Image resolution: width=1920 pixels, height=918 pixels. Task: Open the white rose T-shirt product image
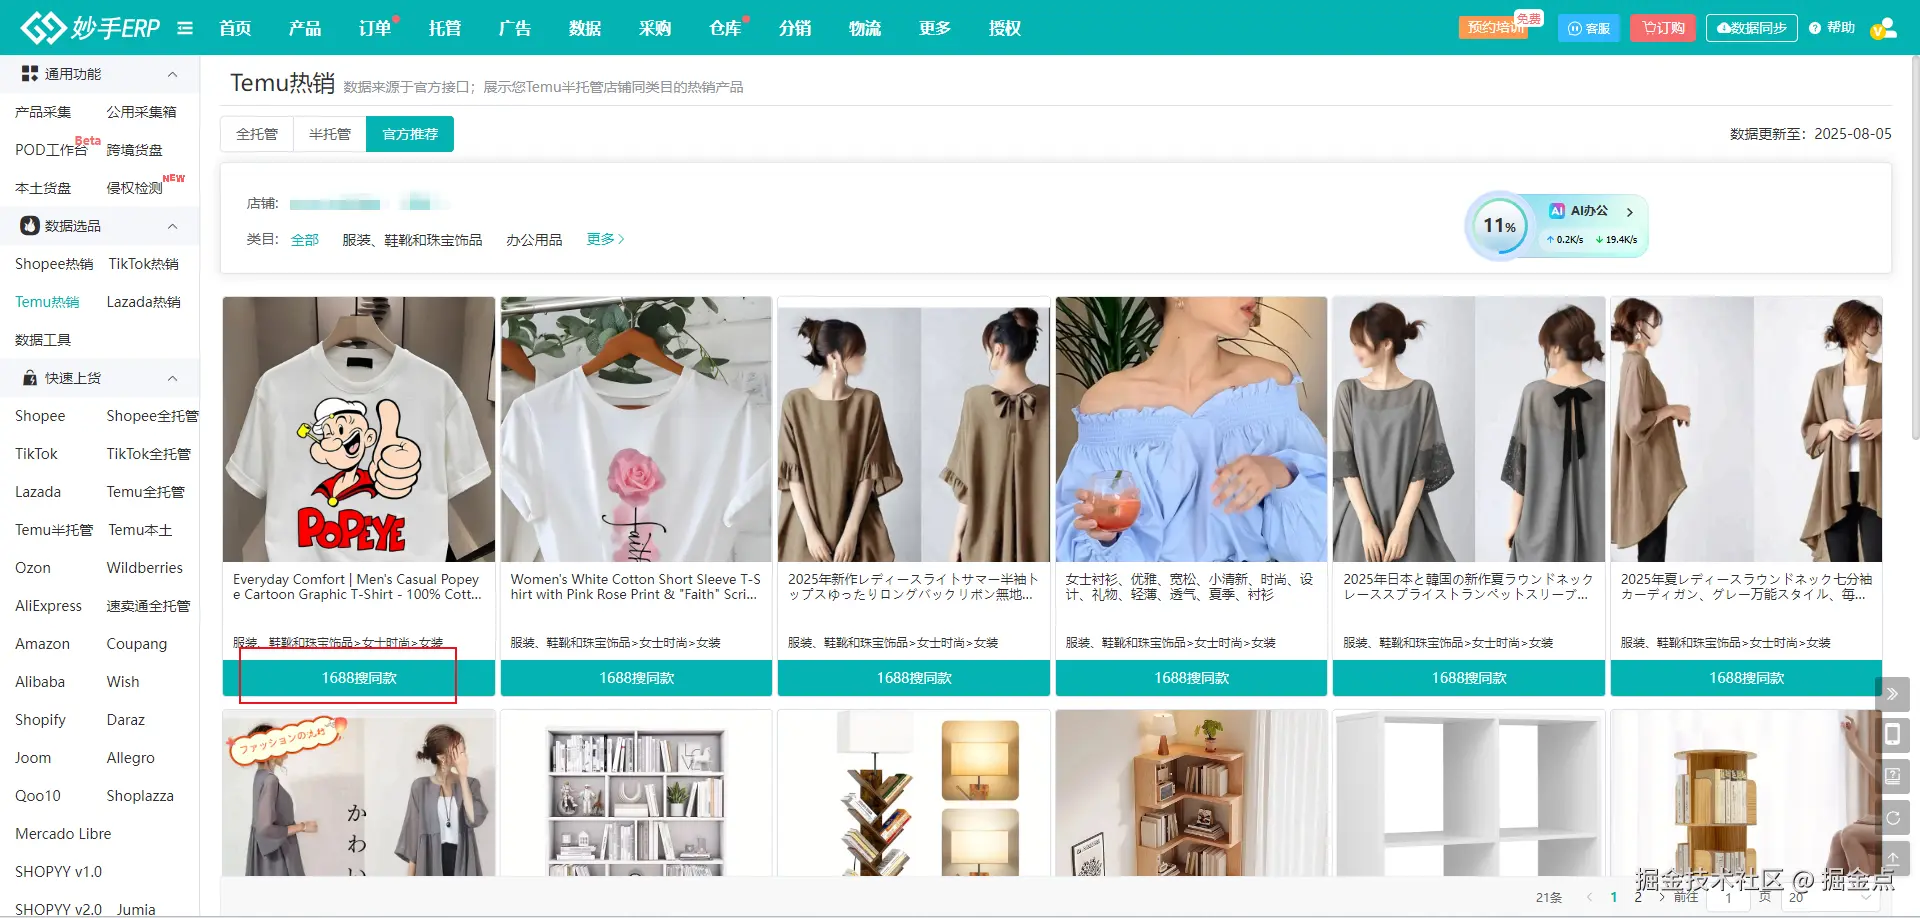point(636,429)
